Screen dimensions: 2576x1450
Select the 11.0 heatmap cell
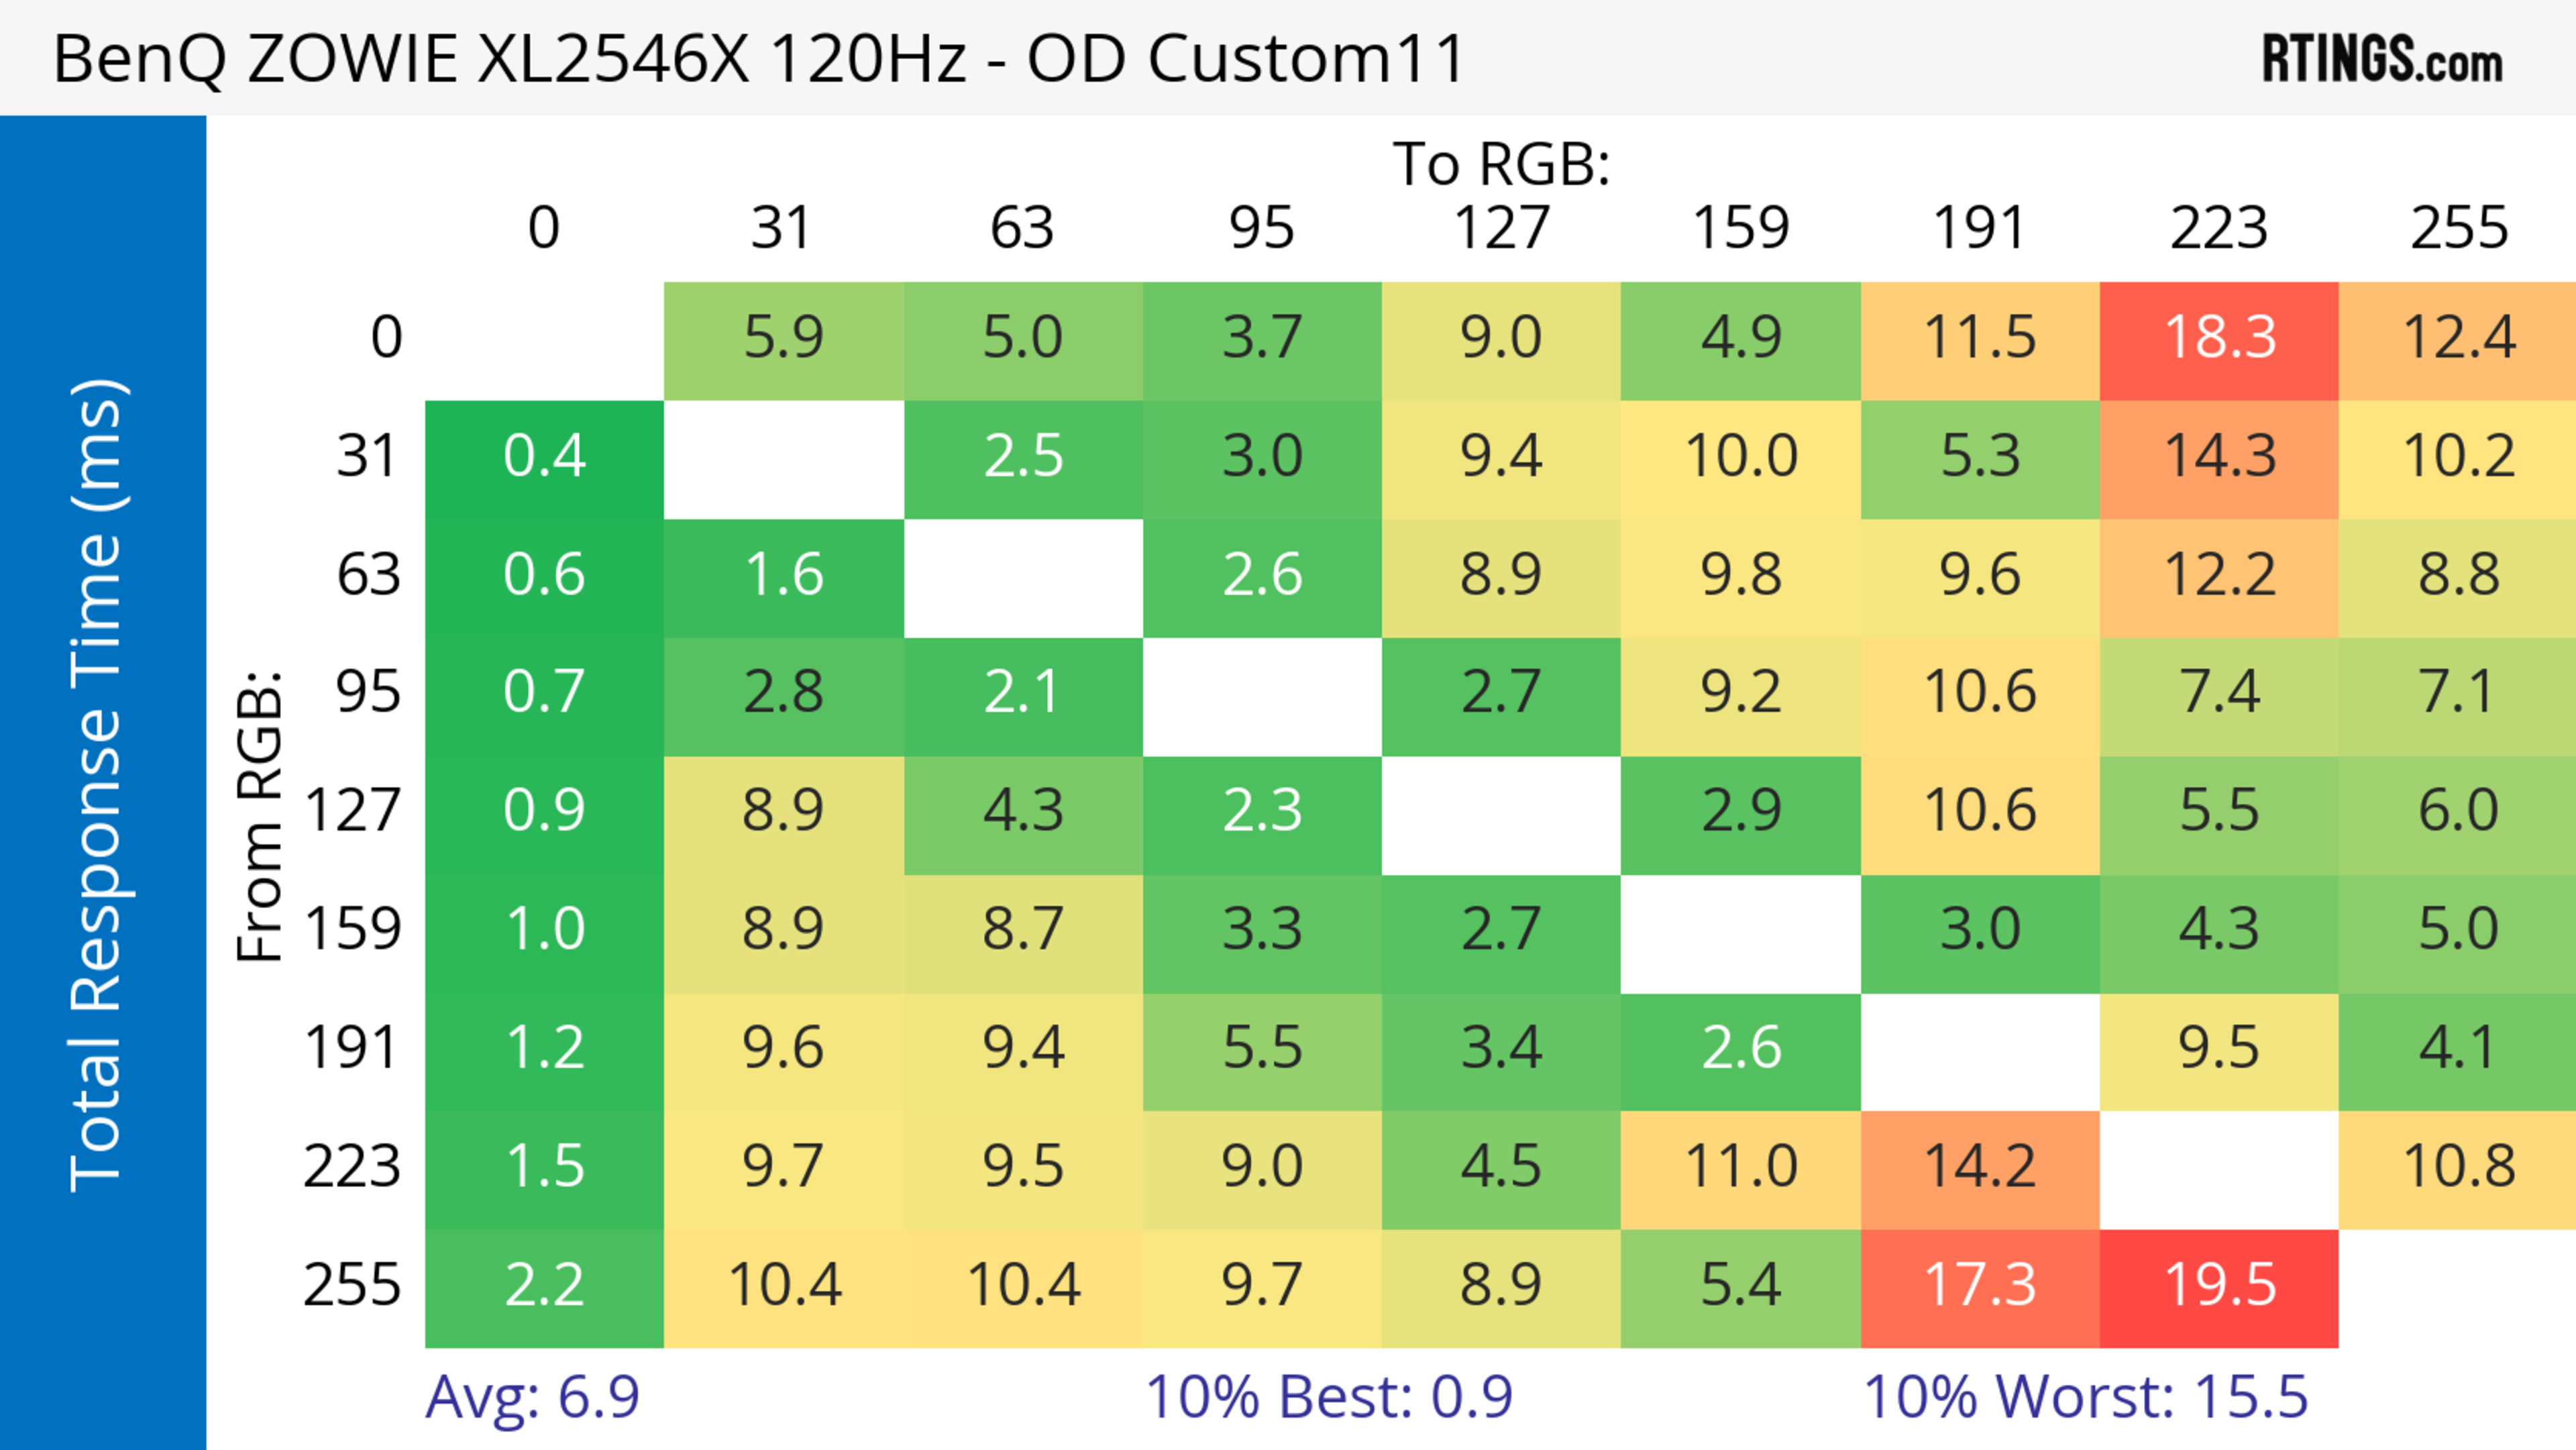point(1740,1168)
